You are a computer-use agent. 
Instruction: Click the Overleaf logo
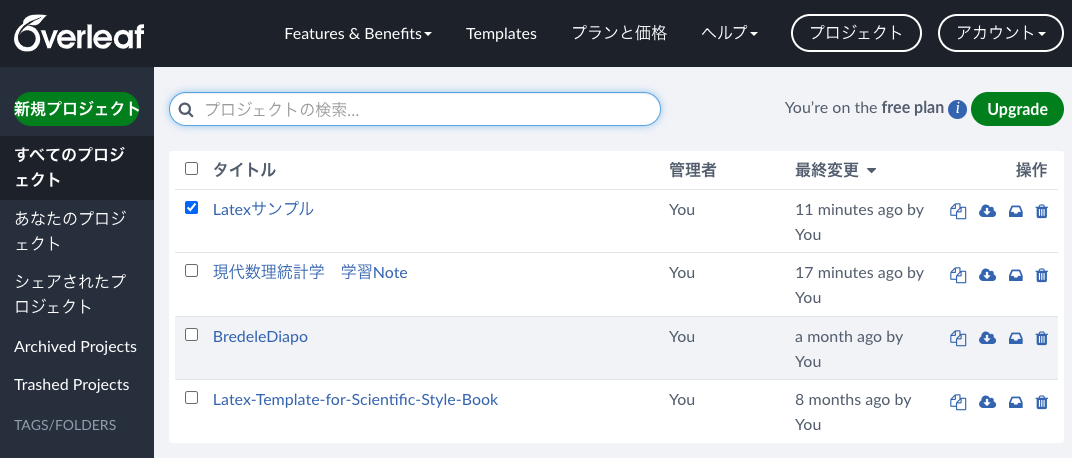[79, 33]
